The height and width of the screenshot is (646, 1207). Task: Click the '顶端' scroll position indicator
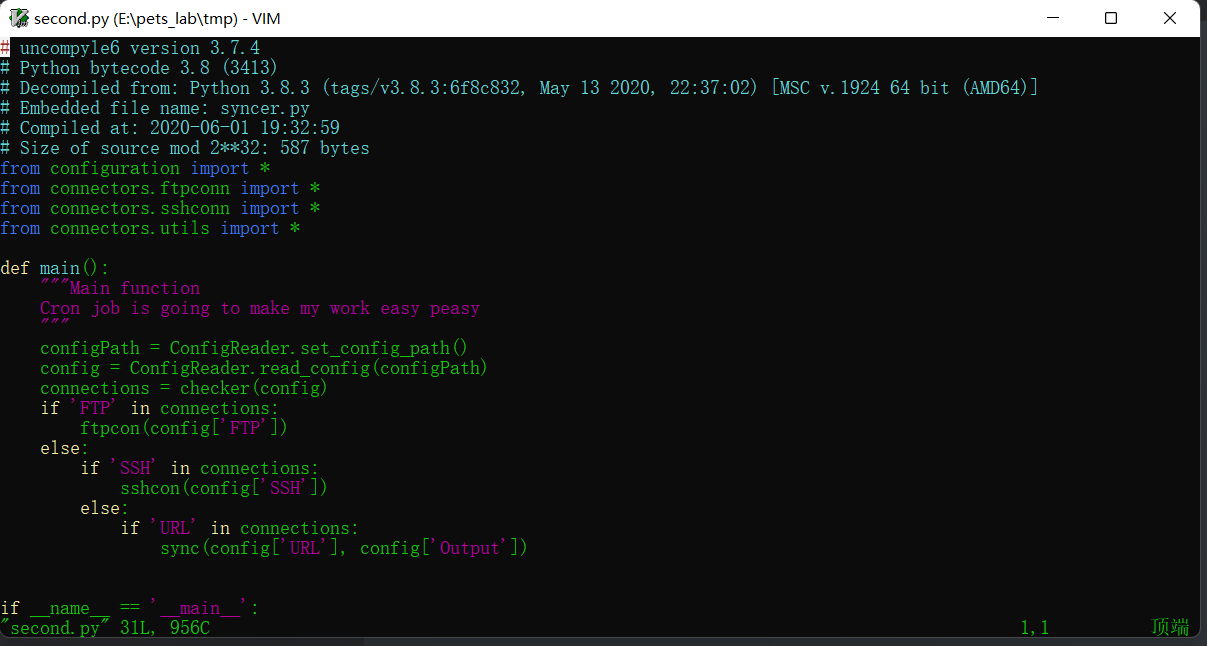pyautogui.click(x=1170, y=628)
